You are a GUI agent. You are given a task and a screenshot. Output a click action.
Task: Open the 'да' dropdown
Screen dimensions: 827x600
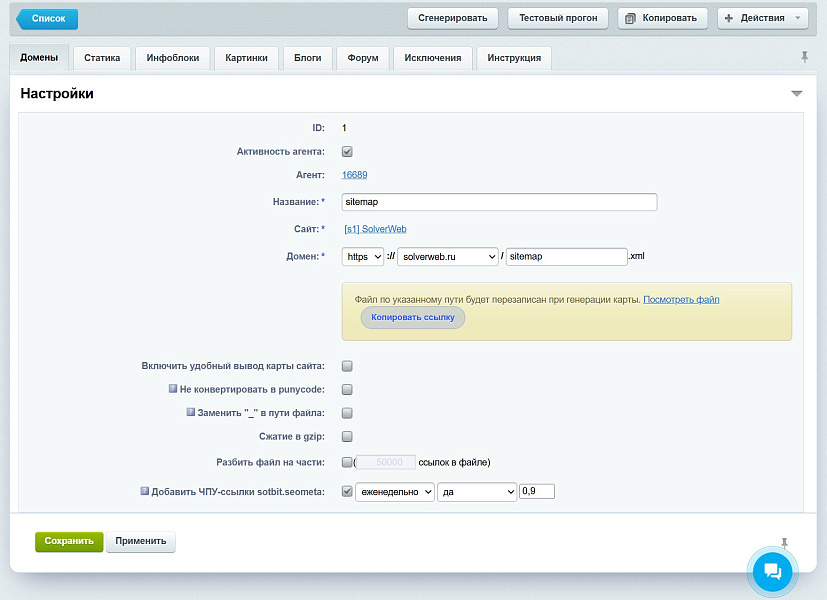pos(477,492)
